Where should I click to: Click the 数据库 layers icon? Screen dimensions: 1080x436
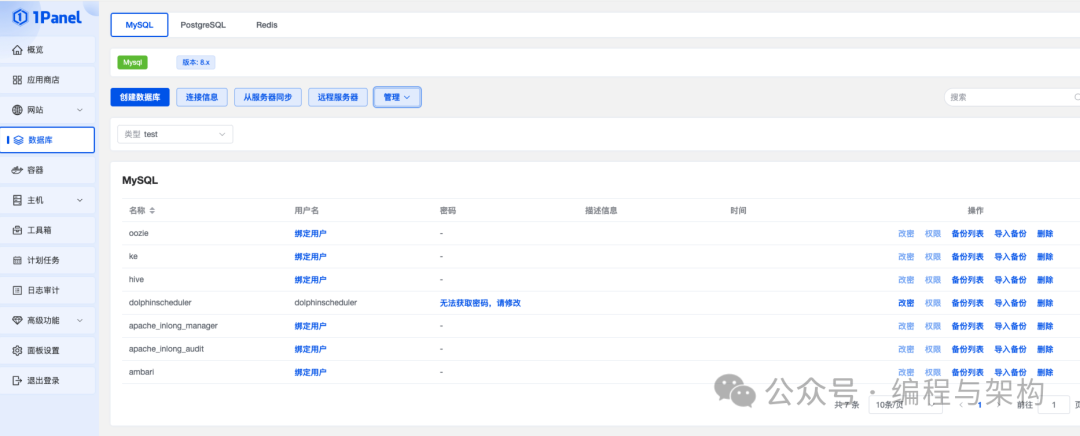coord(19,140)
